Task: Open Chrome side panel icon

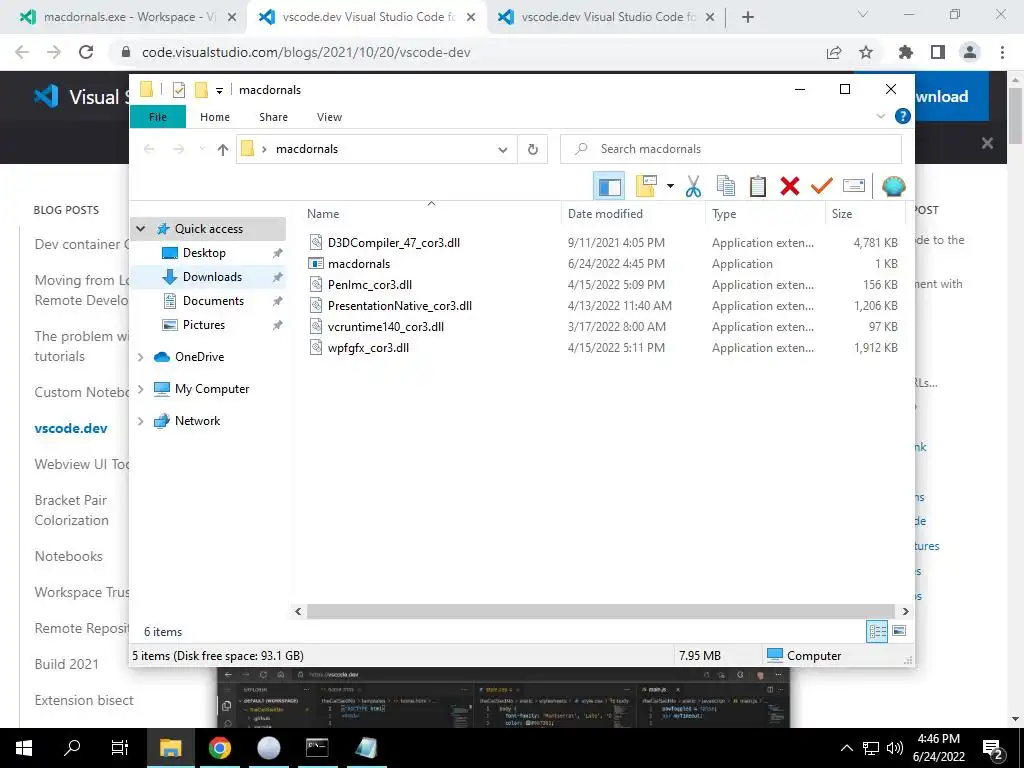Action: pyautogui.click(x=938, y=52)
